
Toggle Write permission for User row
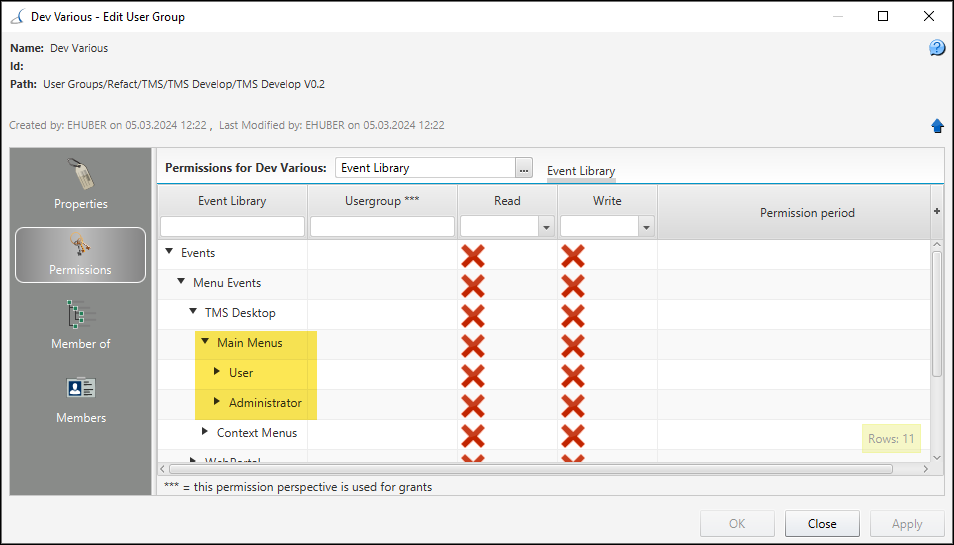(573, 376)
